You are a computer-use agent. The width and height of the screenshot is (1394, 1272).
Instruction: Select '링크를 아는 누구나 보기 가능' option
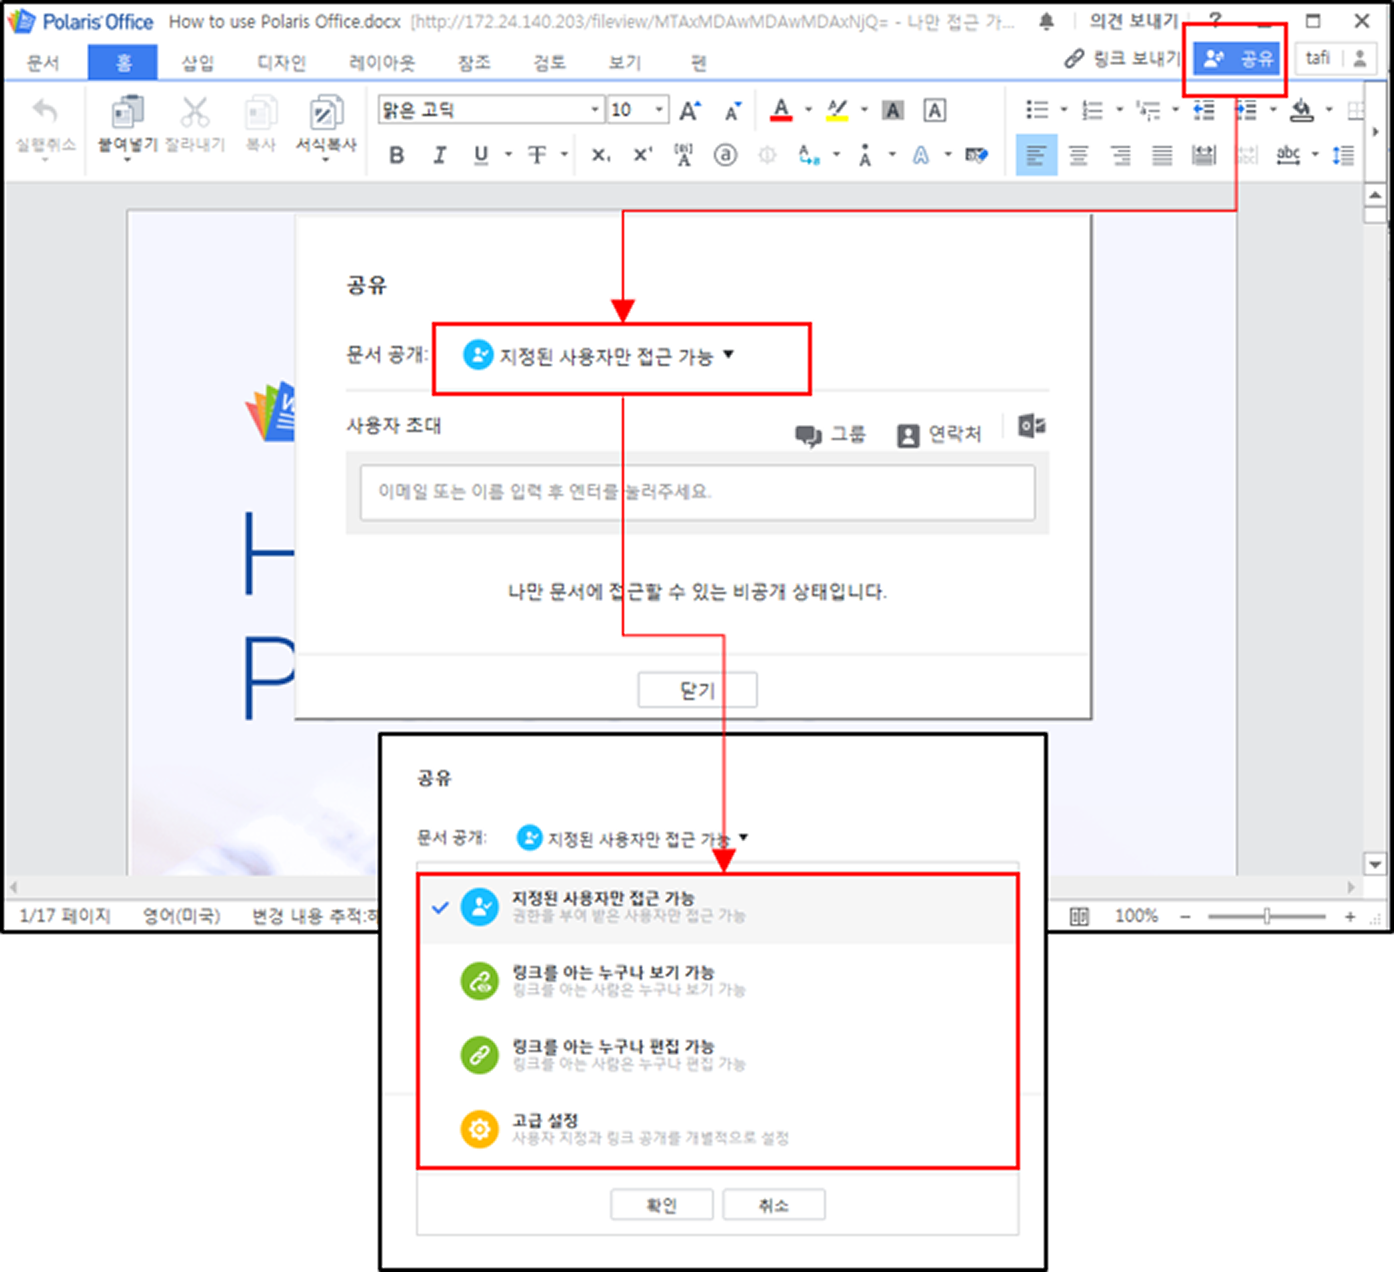pyautogui.click(x=718, y=981)
